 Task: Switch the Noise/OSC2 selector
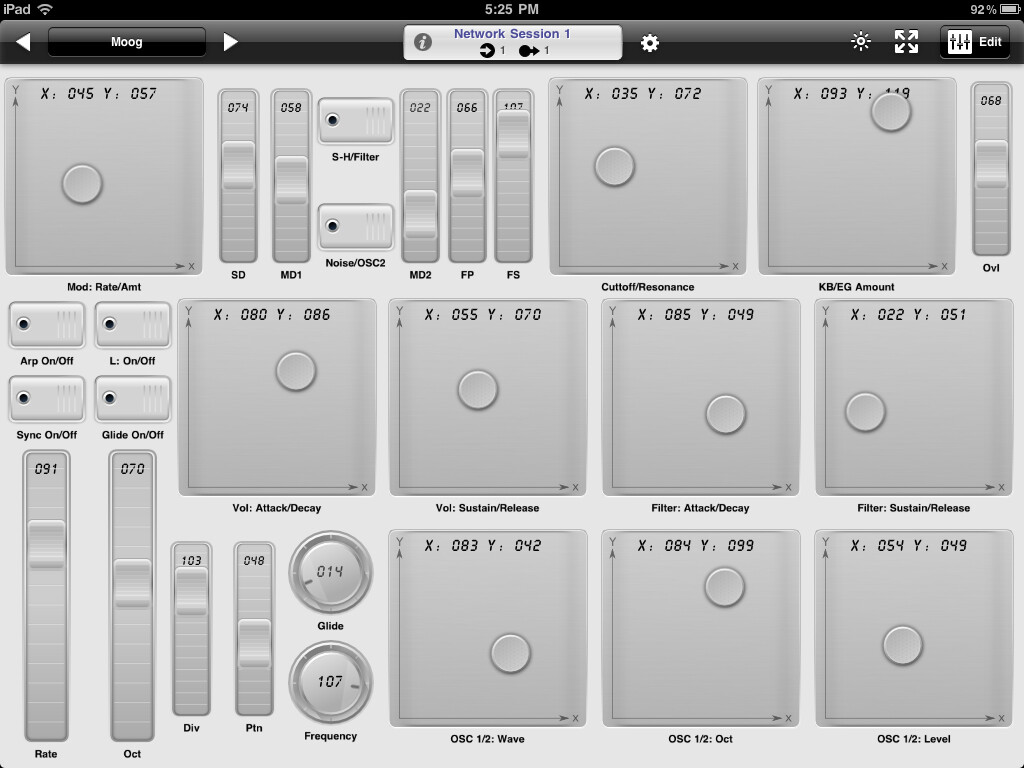[354, 227]
